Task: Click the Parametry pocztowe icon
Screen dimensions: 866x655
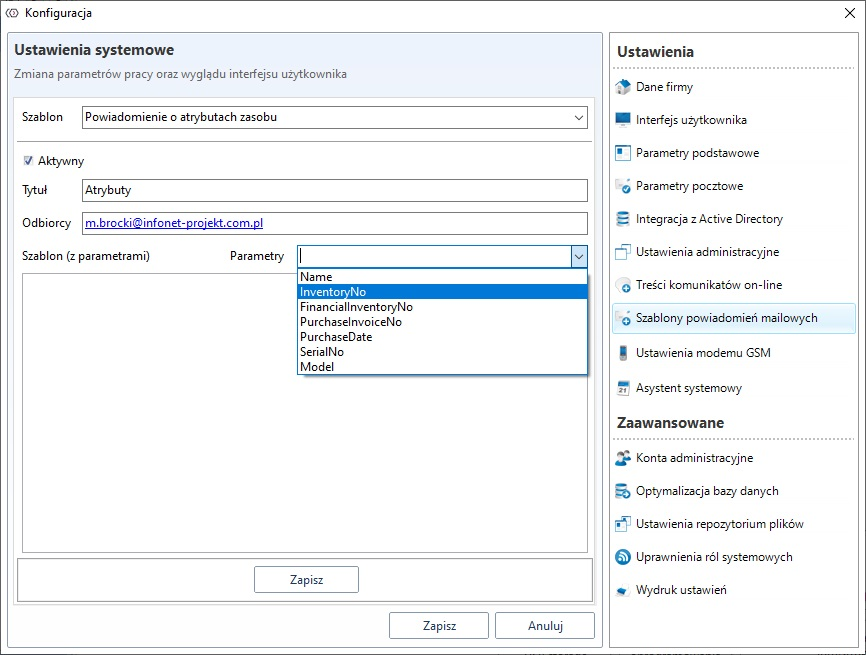Action: pyautogui.click(x=623, y=186)
